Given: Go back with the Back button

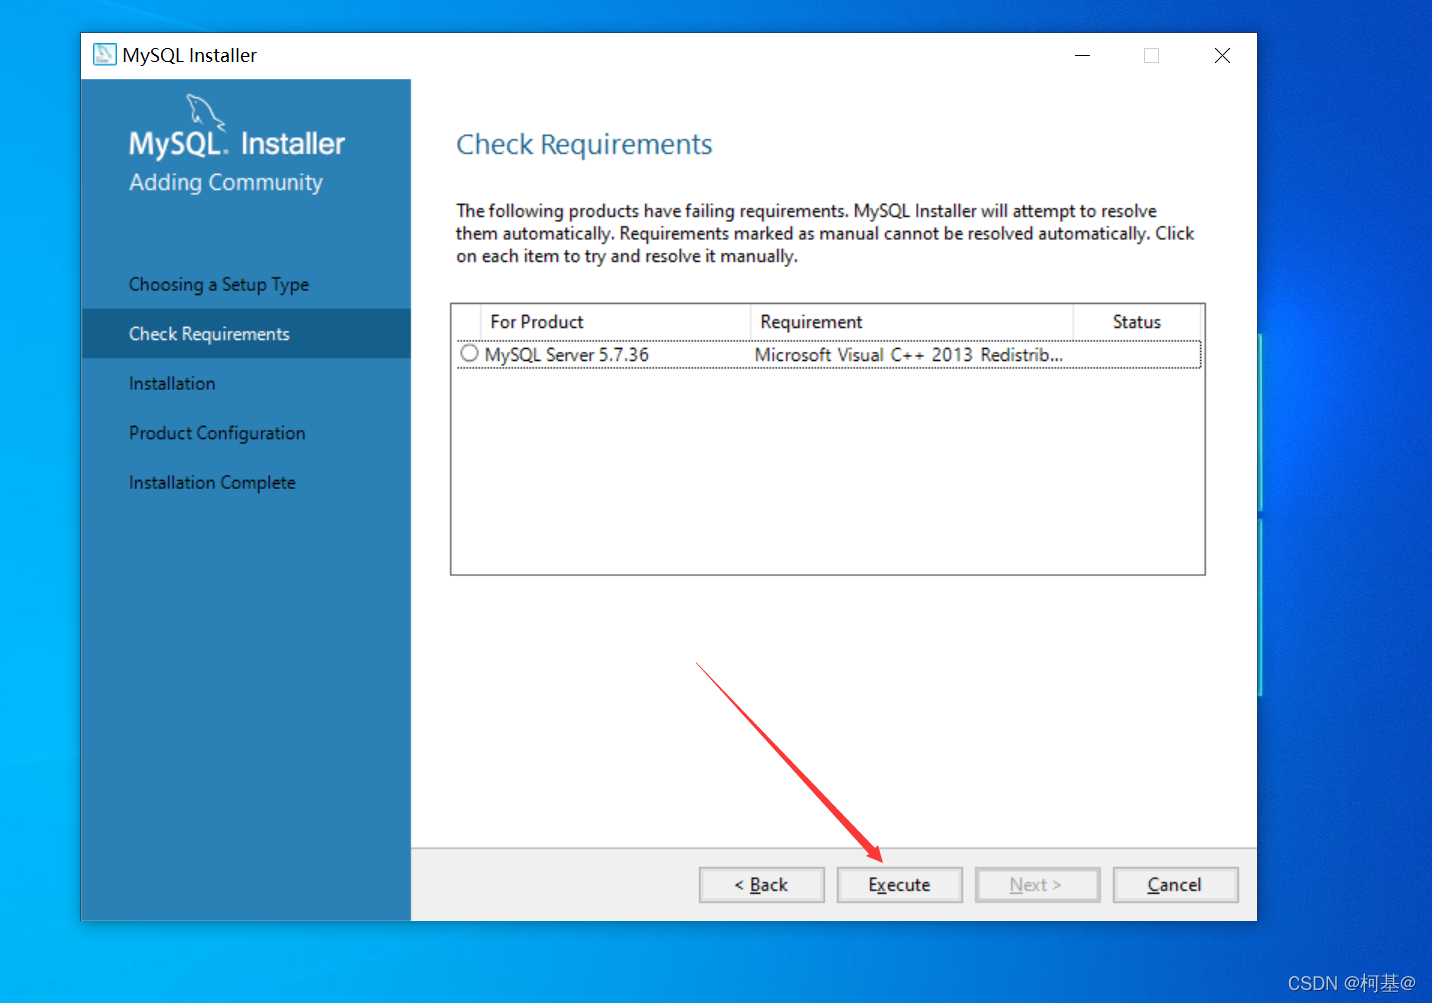Looking at the screenshot, I should 761,885.
